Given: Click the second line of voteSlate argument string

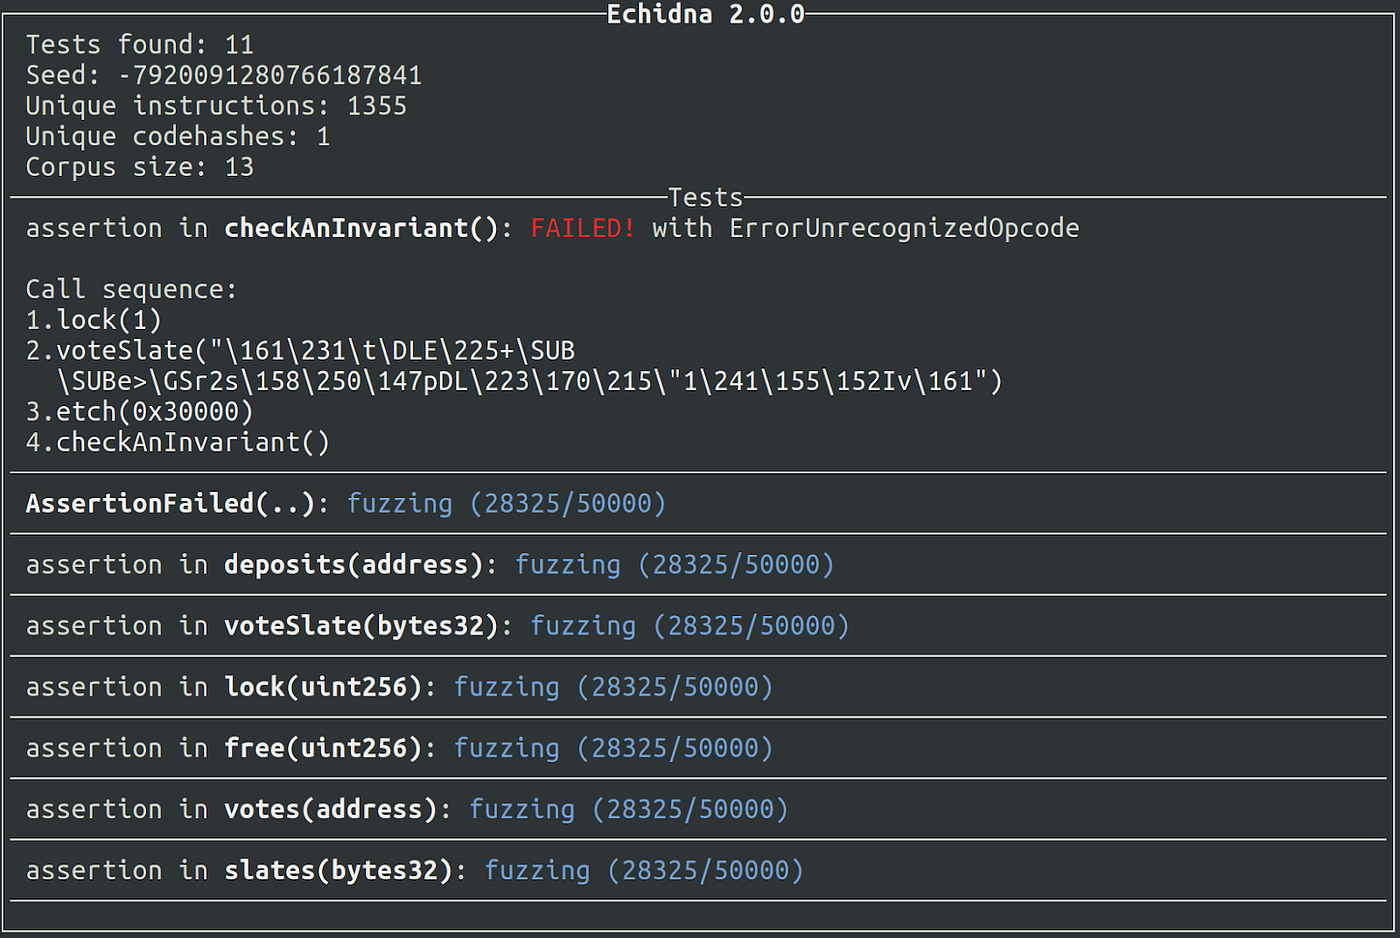Looking at the screenshot, I should point(530,381).
